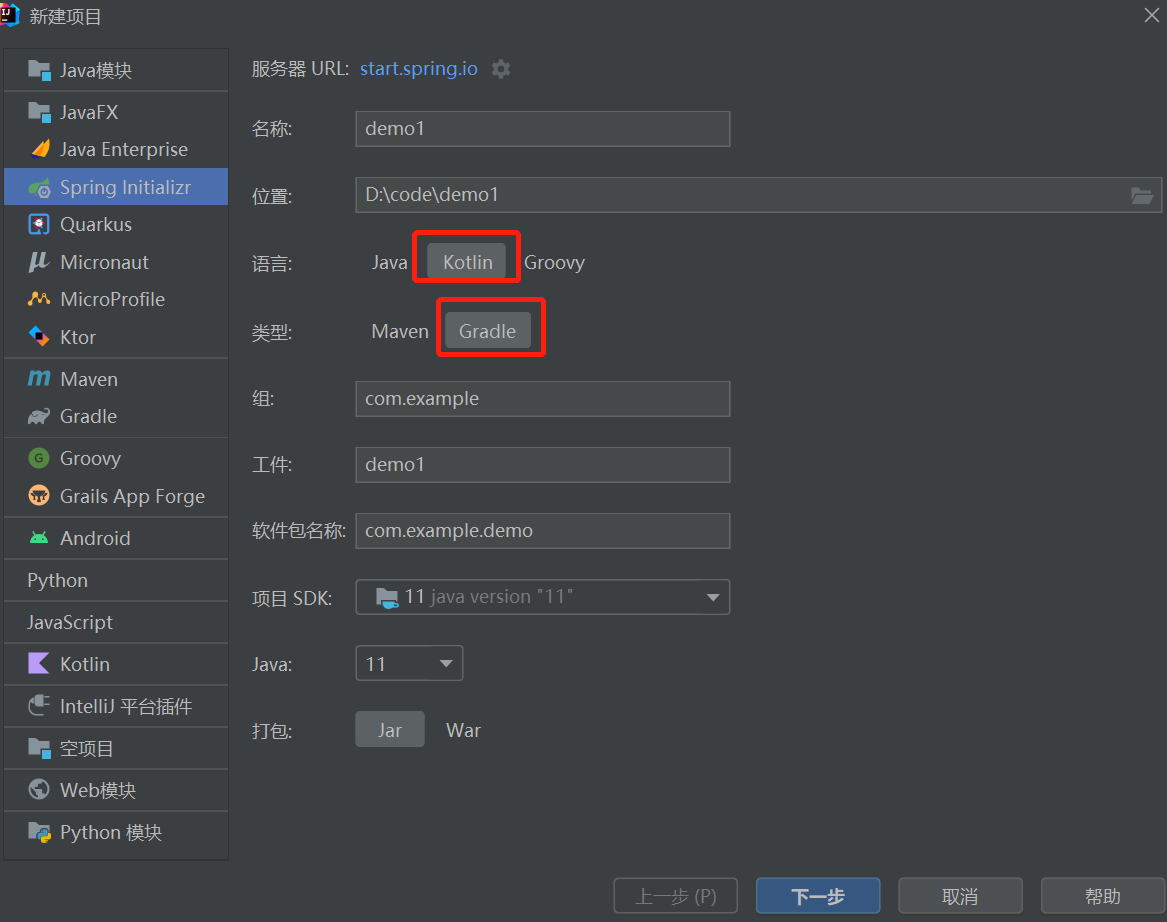Click the IntelliJ platform plugin icon
Screen dimensions: 1167x922
pyautogui.click(x=39, y=705)
